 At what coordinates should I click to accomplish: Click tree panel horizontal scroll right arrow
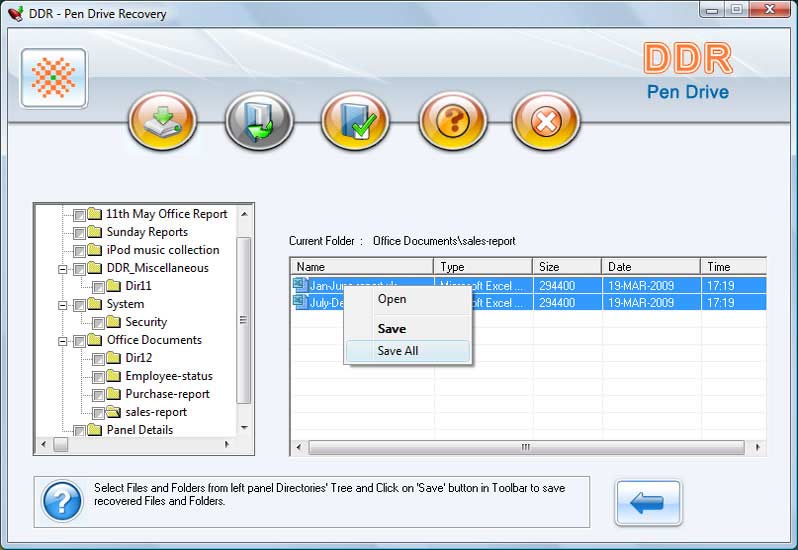pos(227,444)
